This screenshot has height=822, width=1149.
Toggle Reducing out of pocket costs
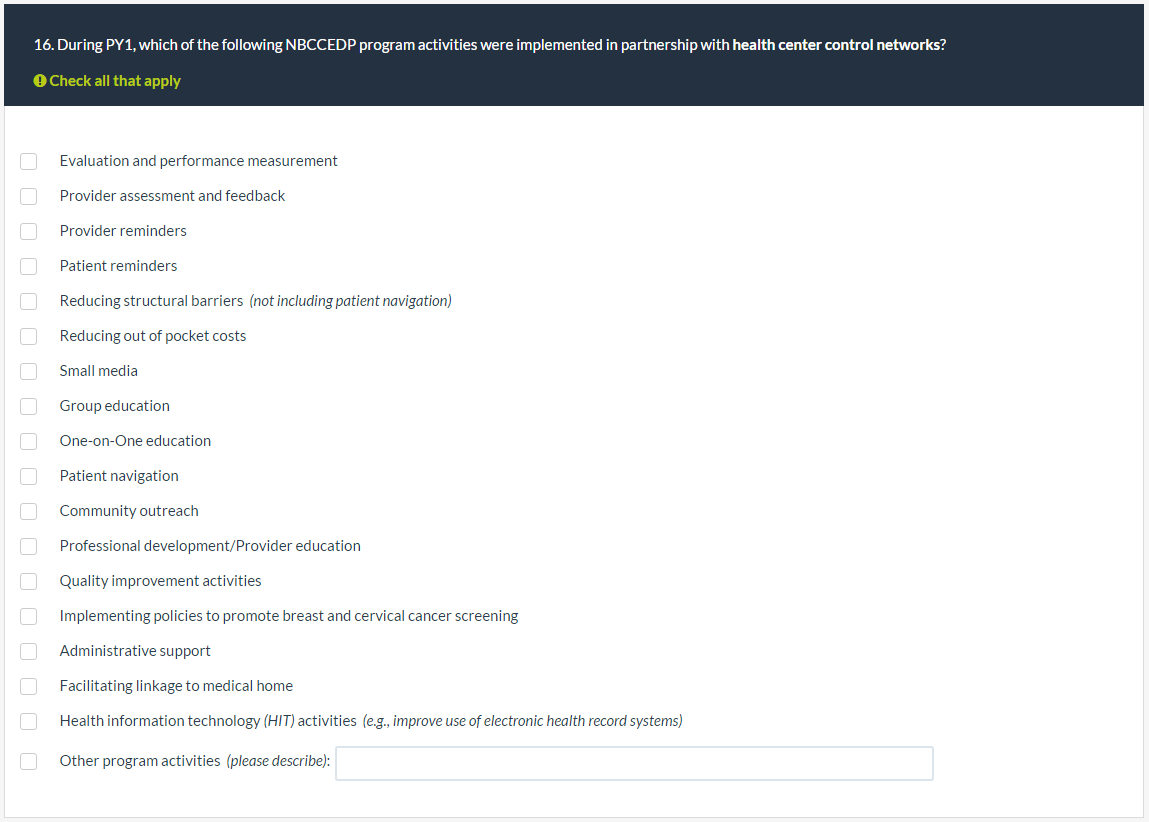coord(29,336)
